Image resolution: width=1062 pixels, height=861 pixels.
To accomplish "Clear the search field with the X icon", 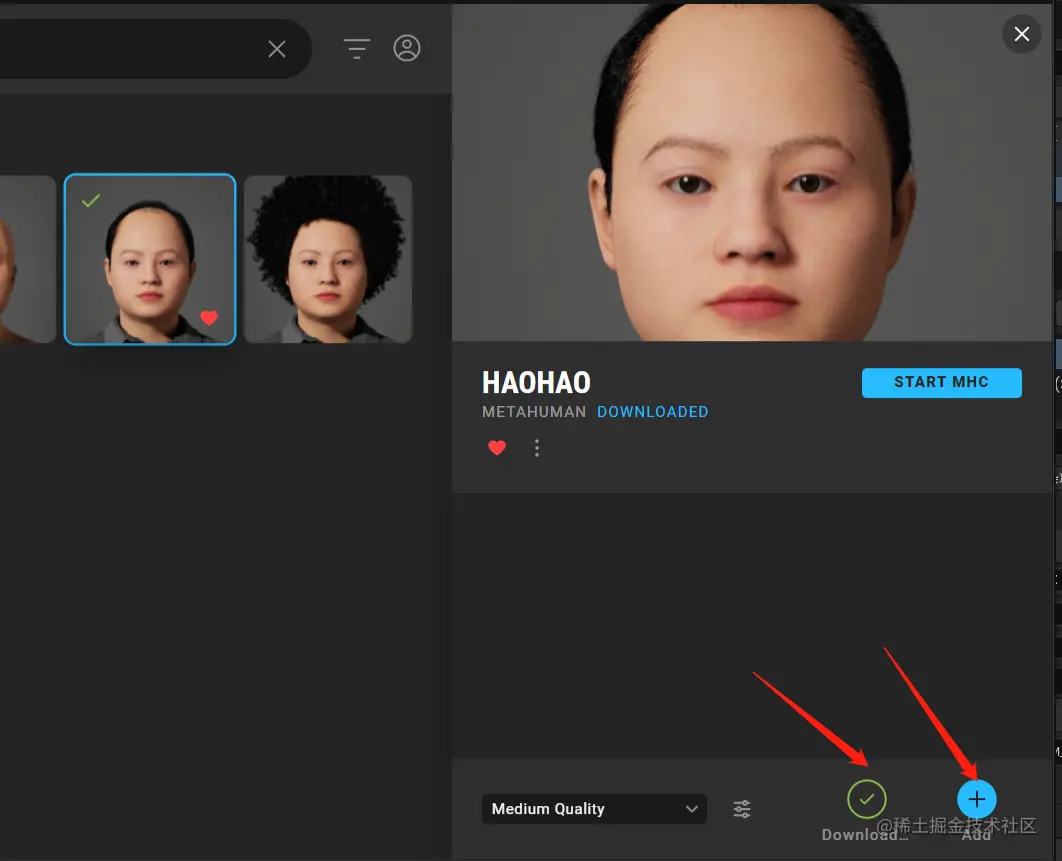I will pos(276,49).
